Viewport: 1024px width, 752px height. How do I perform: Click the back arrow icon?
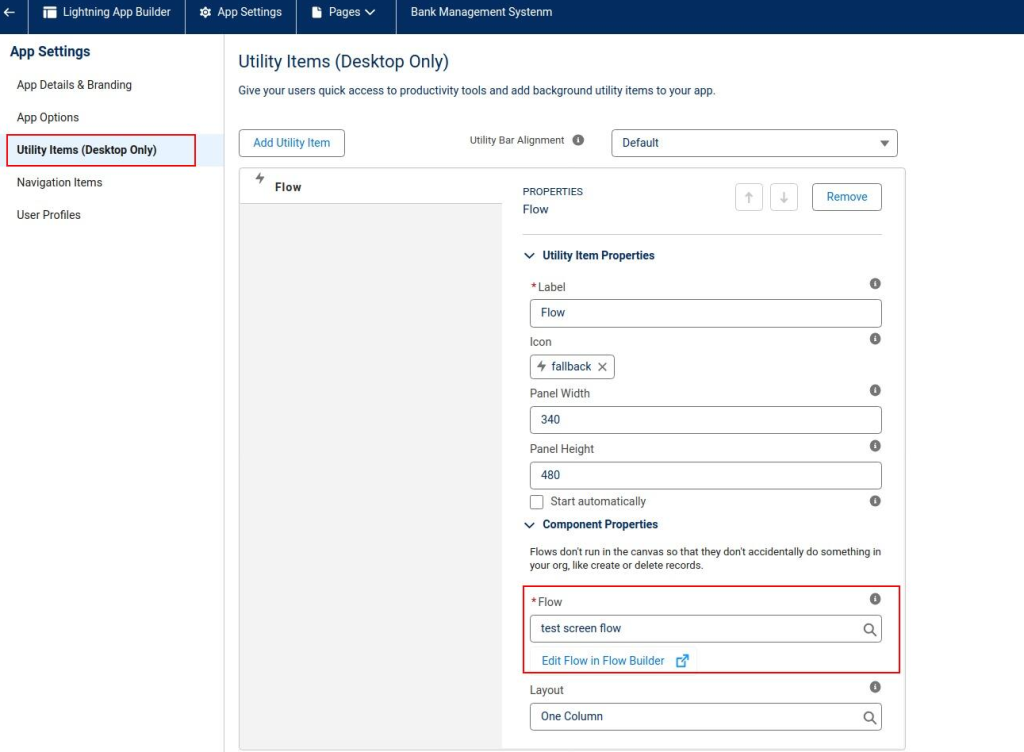tap(9, 12)
